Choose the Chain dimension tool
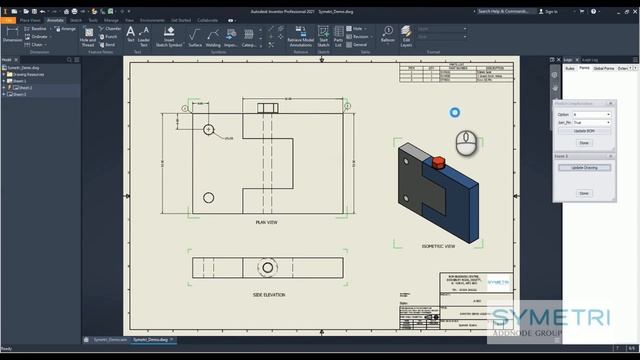The width and height of the screenshot is (640, 360). click(x=33, y=44)
